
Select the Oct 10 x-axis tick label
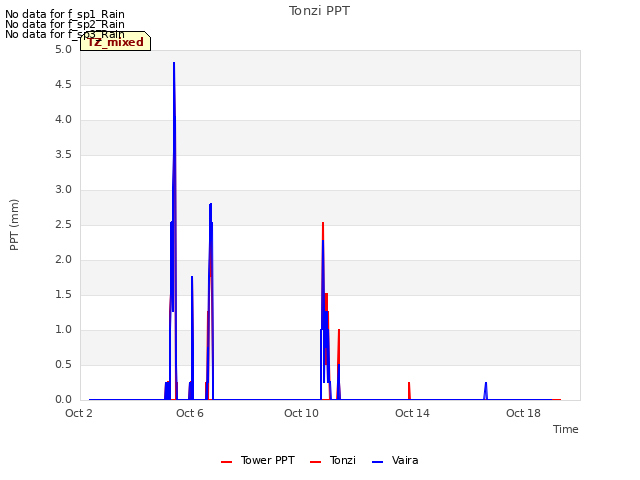[x=301, y=413]
